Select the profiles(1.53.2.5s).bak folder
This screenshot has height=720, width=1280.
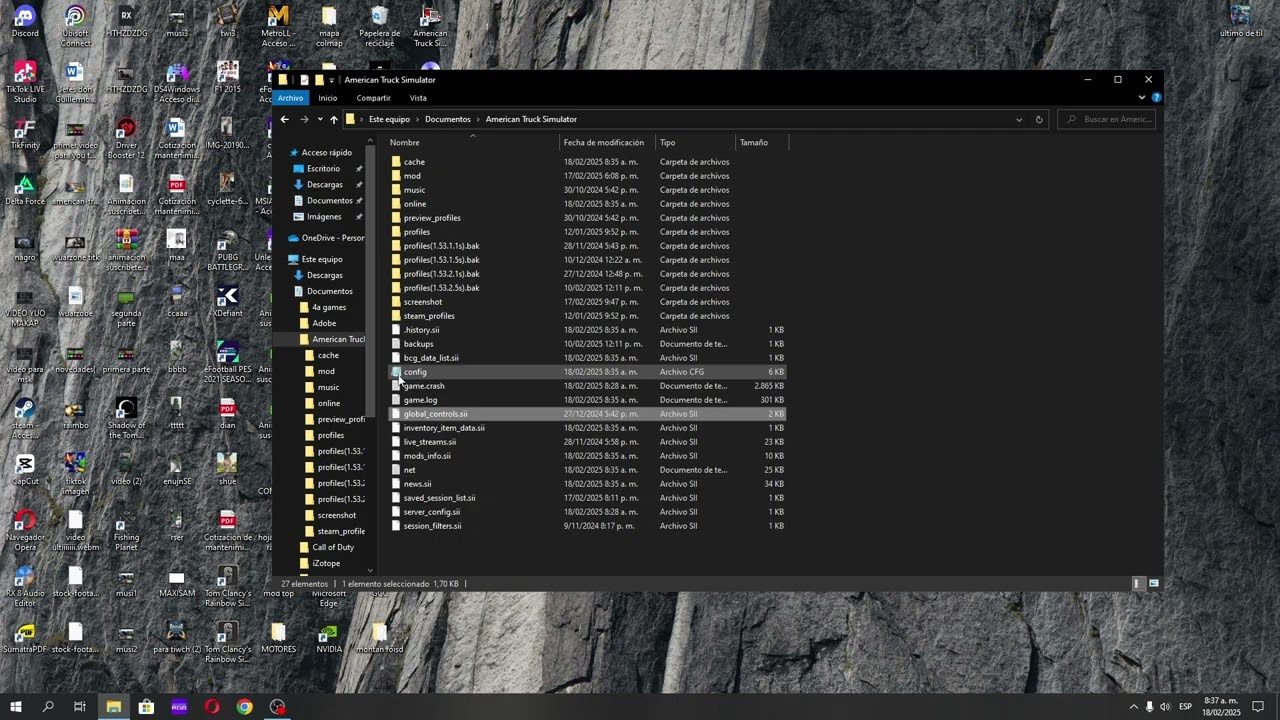coord(587,288)
